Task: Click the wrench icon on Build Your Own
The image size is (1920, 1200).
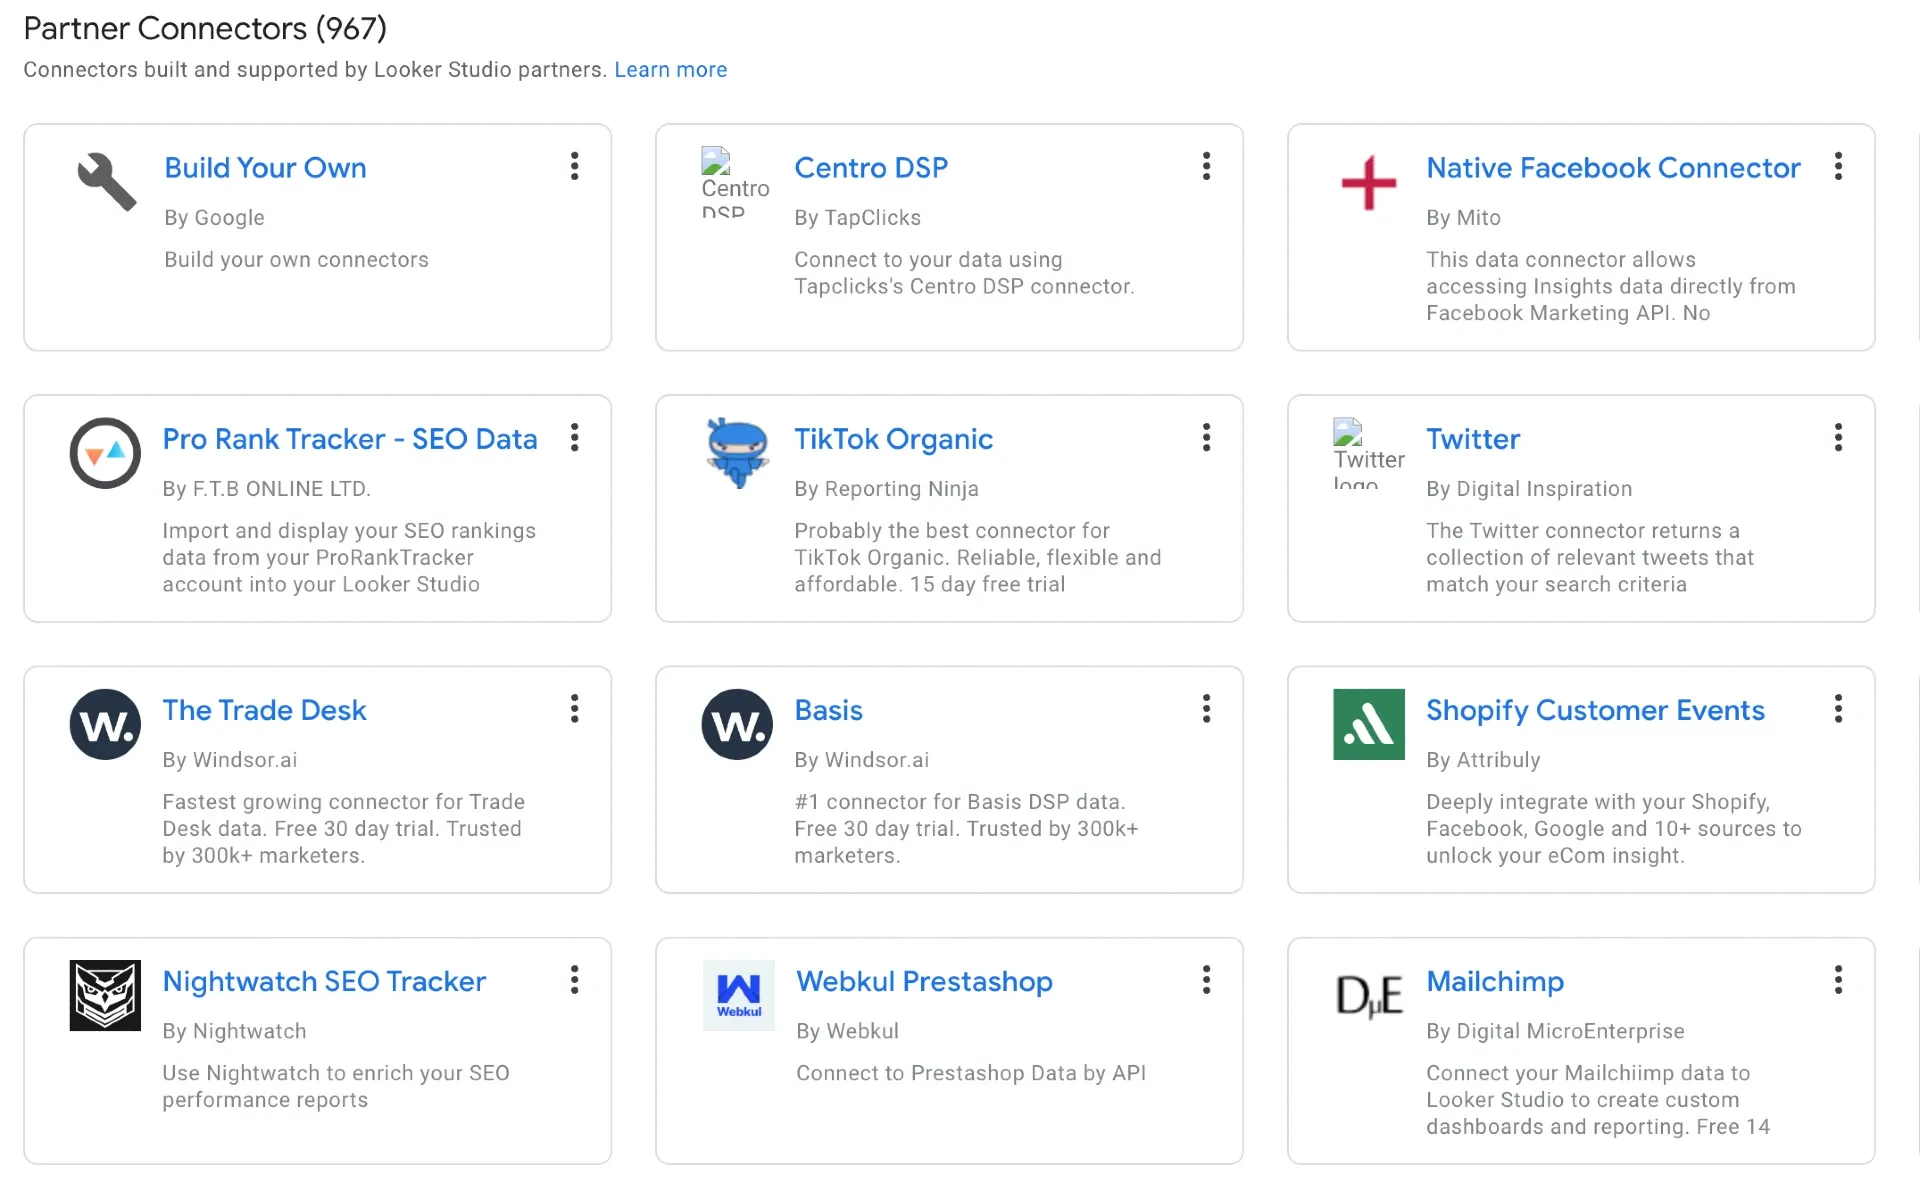Action: click(x=104, y=182)
